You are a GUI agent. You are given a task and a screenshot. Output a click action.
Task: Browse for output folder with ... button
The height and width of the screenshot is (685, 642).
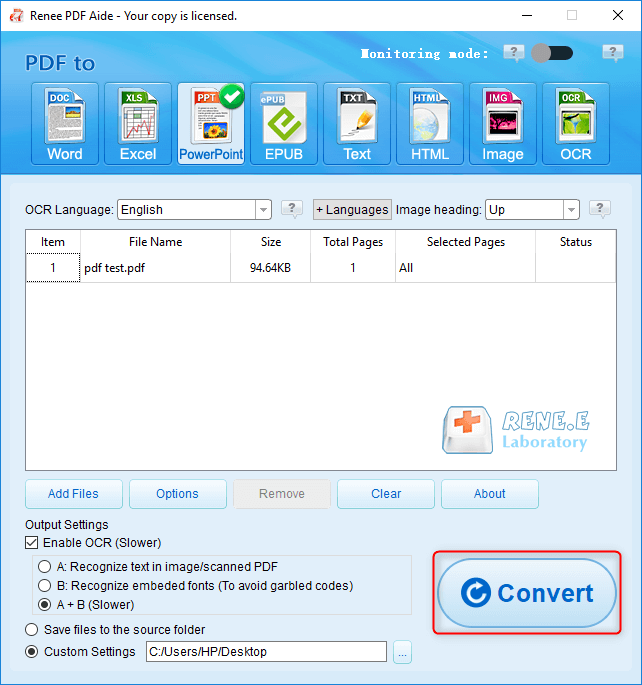pos(402,652)
